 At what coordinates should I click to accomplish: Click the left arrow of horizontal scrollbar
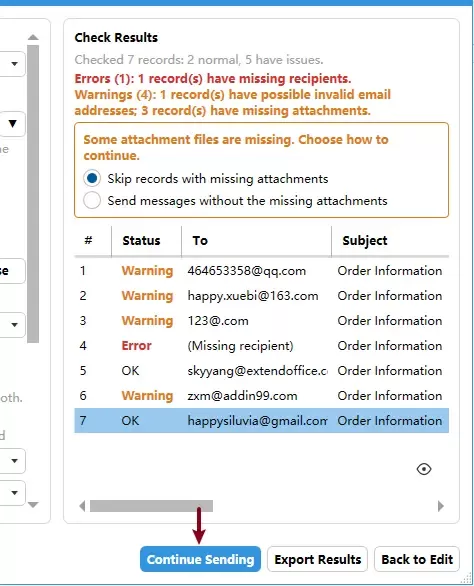pos(82,506)
